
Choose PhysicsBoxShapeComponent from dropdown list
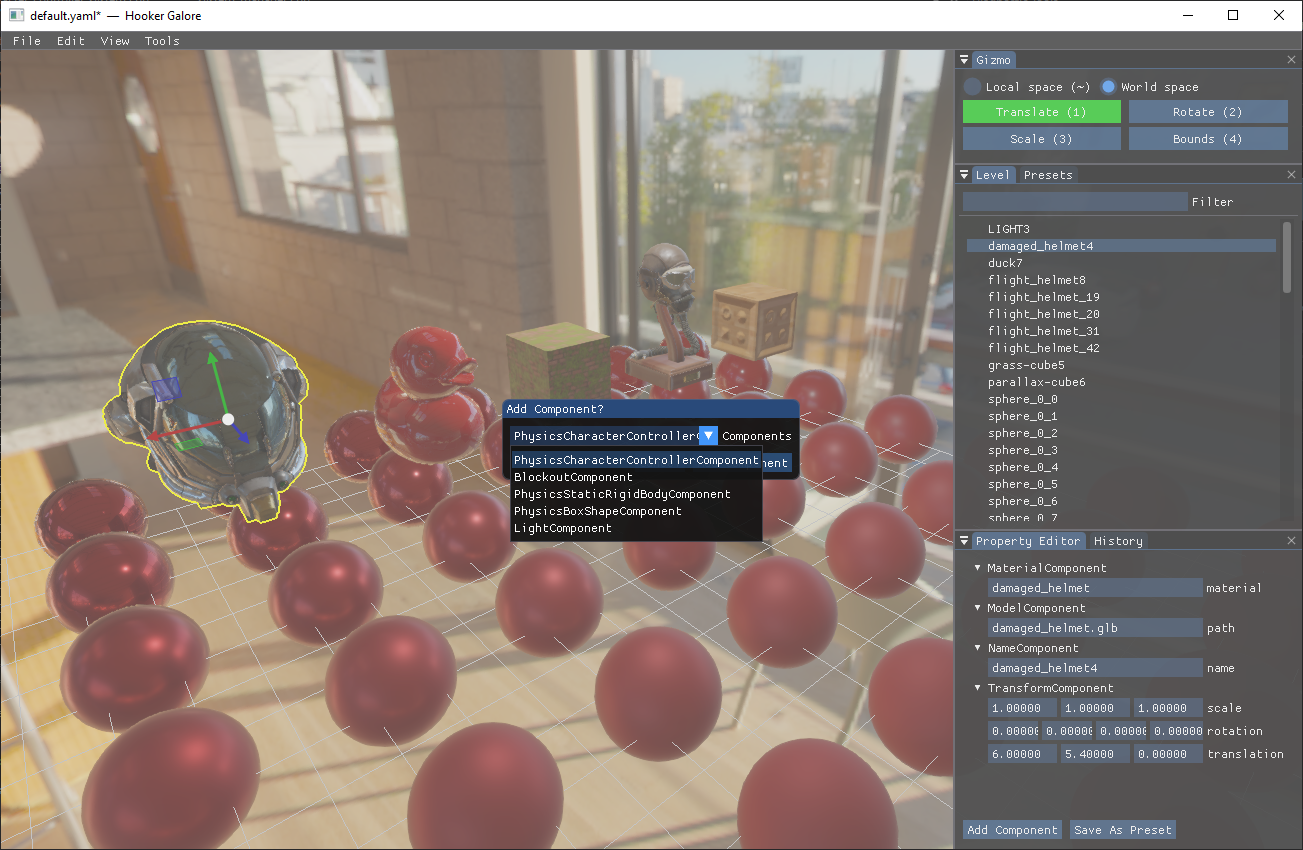point(636,511)
